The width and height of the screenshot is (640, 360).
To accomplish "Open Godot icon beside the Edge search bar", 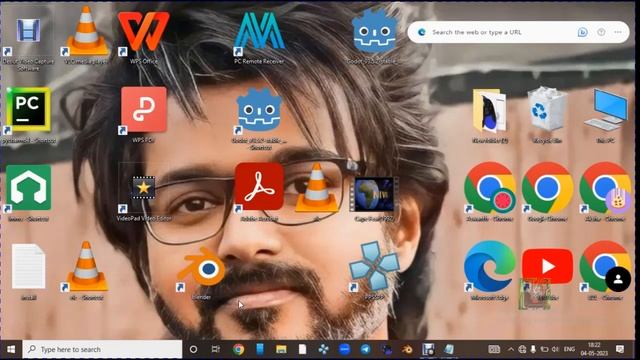I will click(374, 36).
